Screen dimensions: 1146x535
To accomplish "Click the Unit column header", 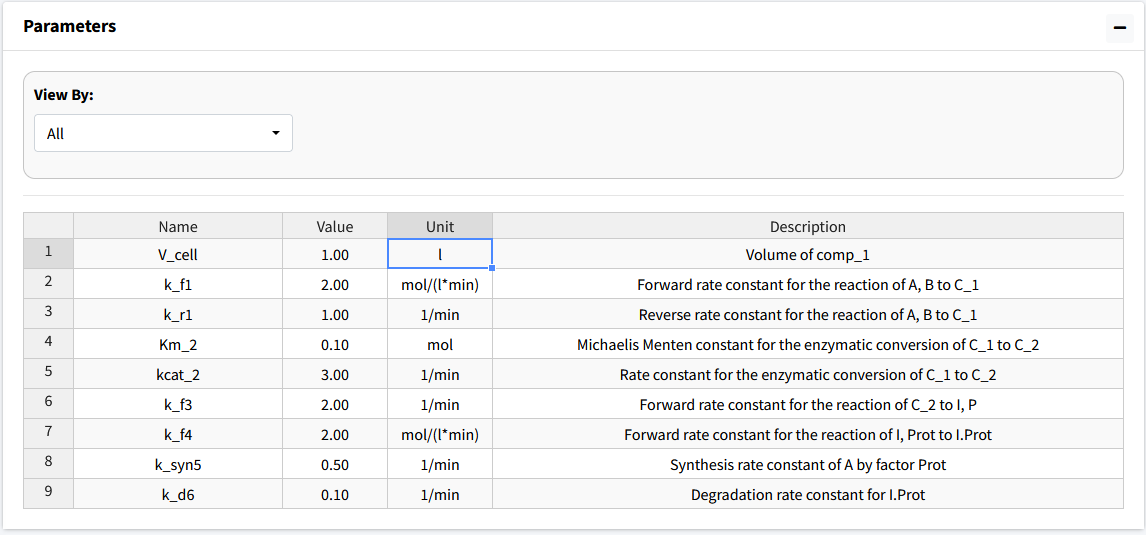I will pos(440,227).
